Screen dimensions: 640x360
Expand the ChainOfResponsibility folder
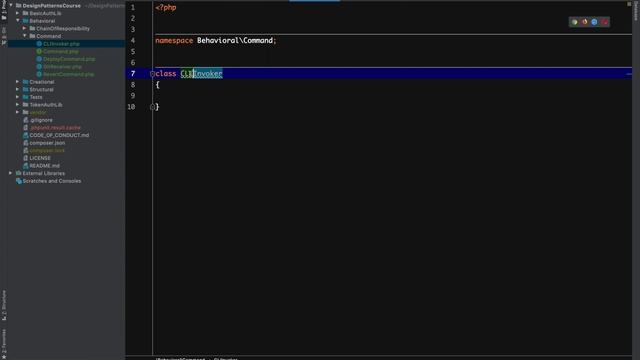click(24, 28)
